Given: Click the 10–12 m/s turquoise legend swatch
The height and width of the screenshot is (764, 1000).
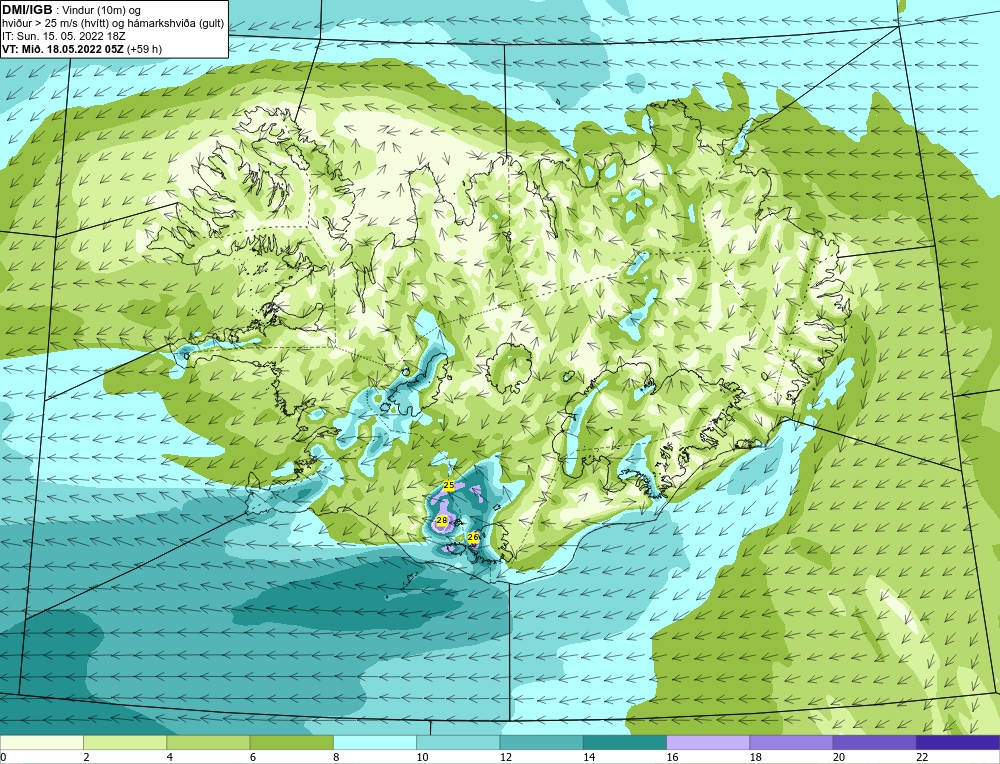Looking at the screenshot, I should click(458, 742).
